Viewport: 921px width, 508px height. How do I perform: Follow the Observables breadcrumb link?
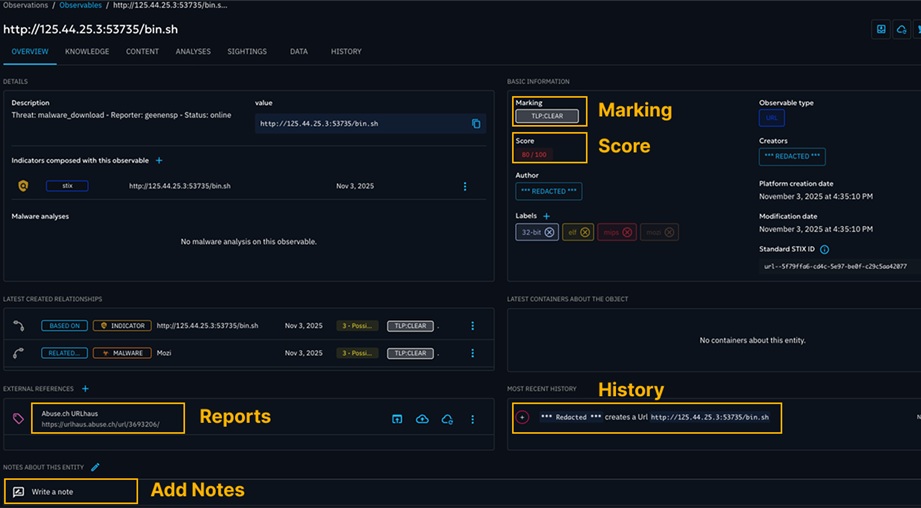(80, 5)
